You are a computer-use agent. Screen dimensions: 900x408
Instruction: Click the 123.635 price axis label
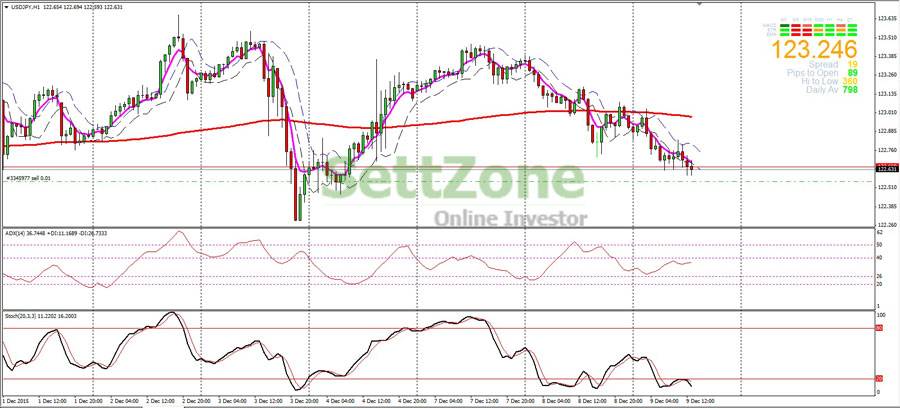point(887,18)
